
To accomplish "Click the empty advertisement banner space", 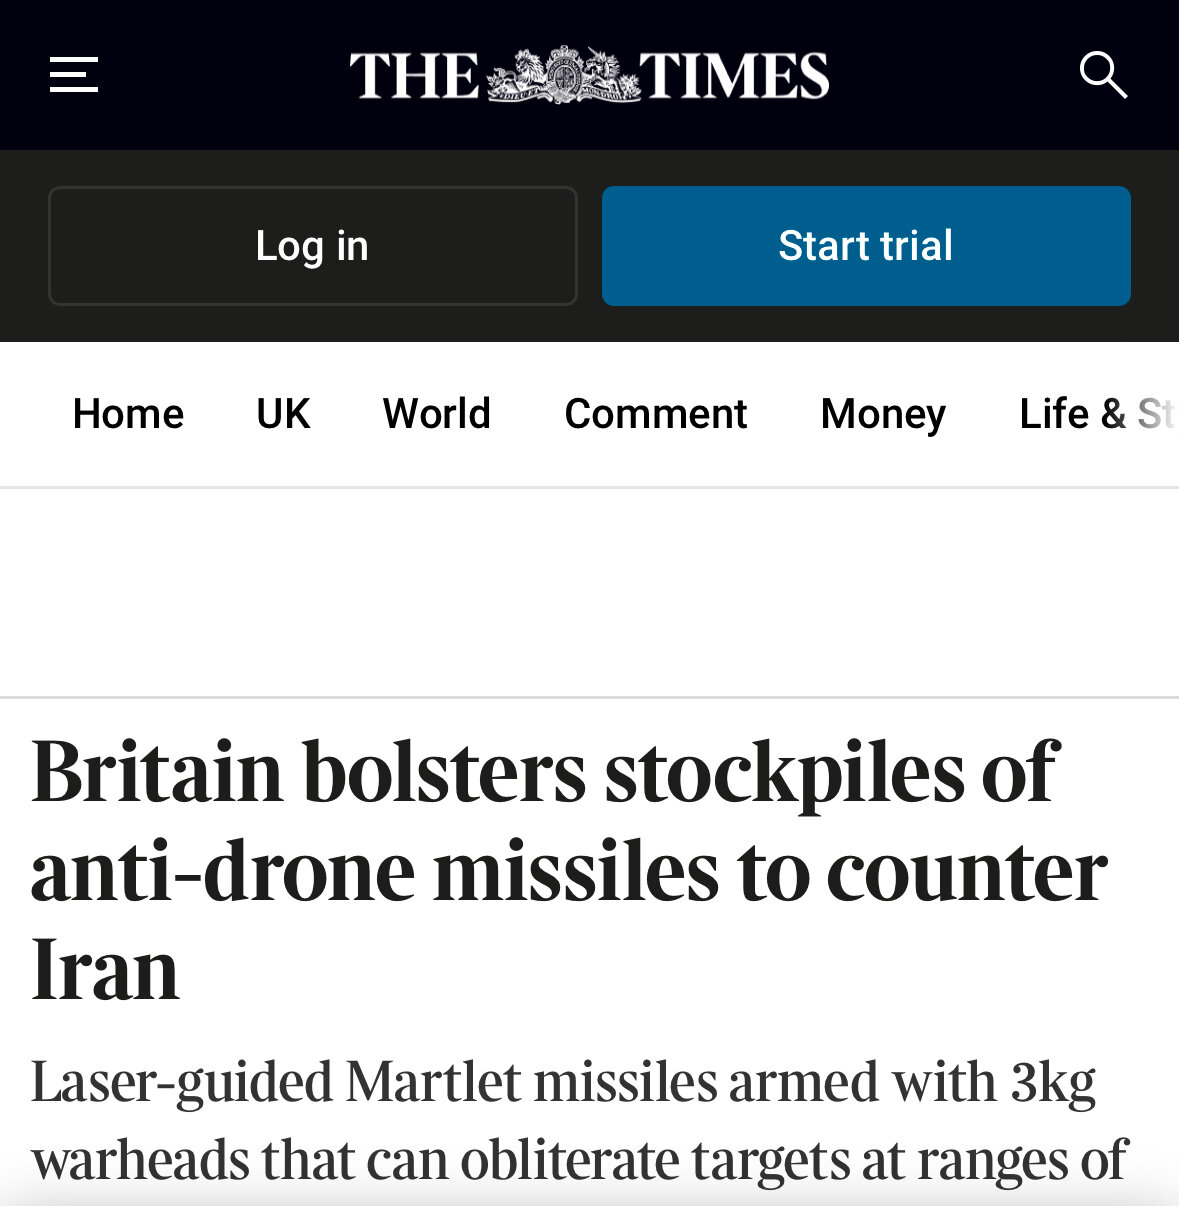I will (x=589, y=592).
